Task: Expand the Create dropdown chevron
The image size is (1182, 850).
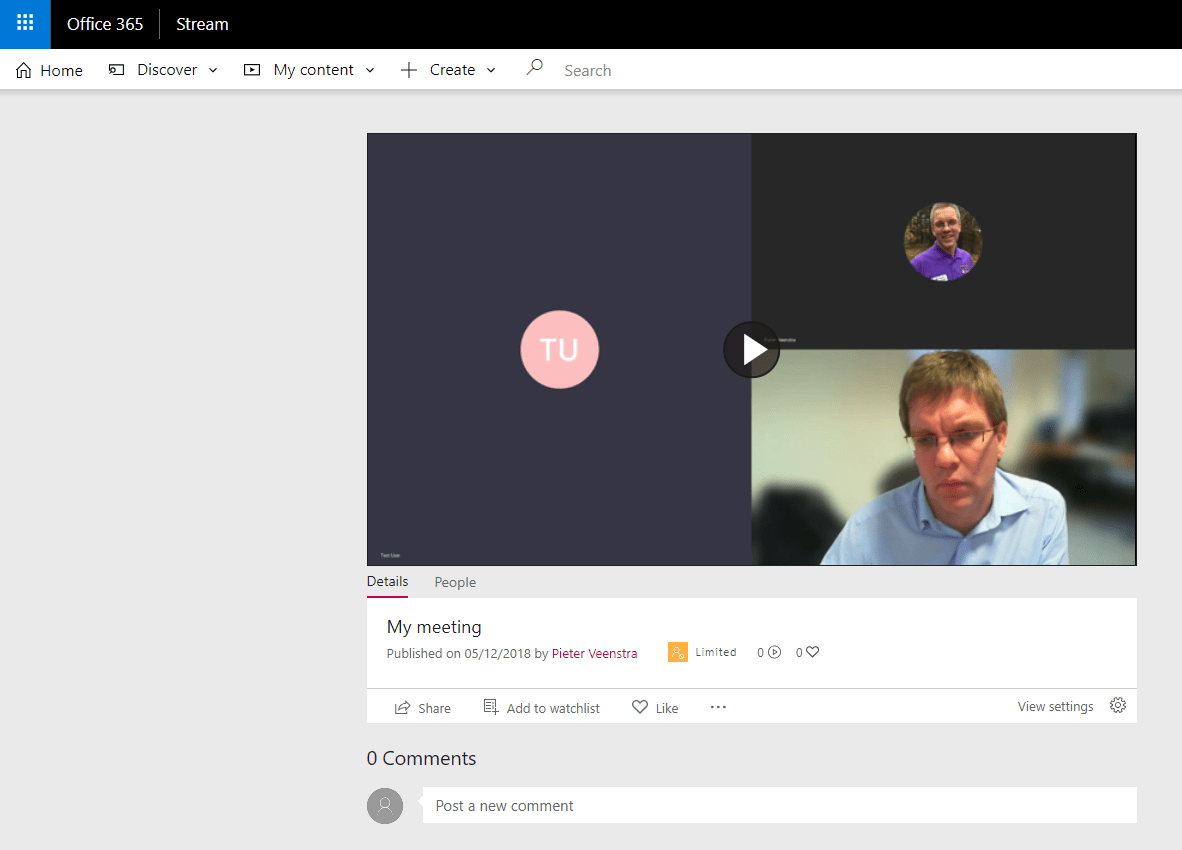Action: 491,70
